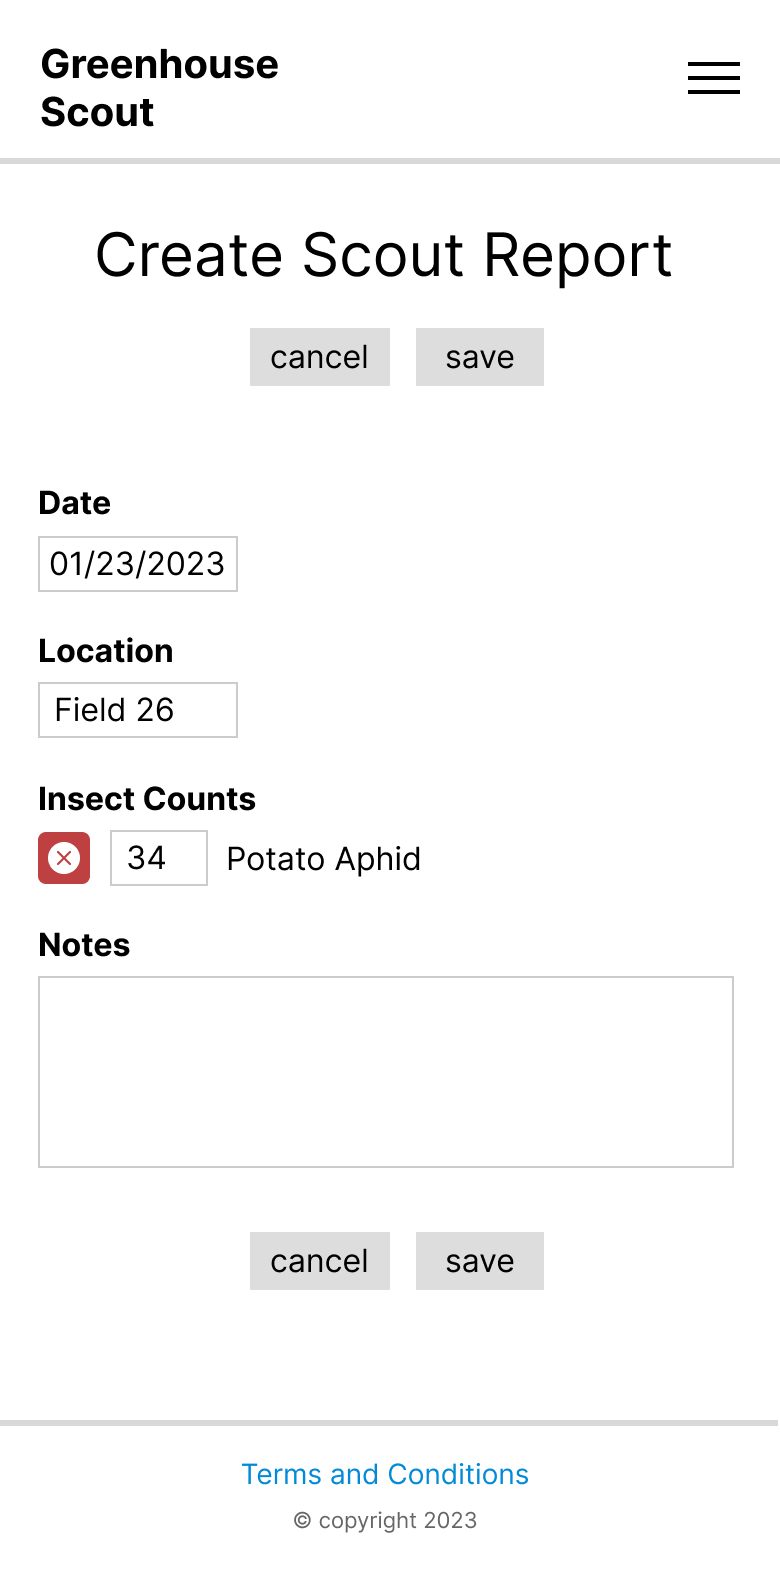
Task: Click the Potato Aphid count input 34
Action: click(159, 858)
